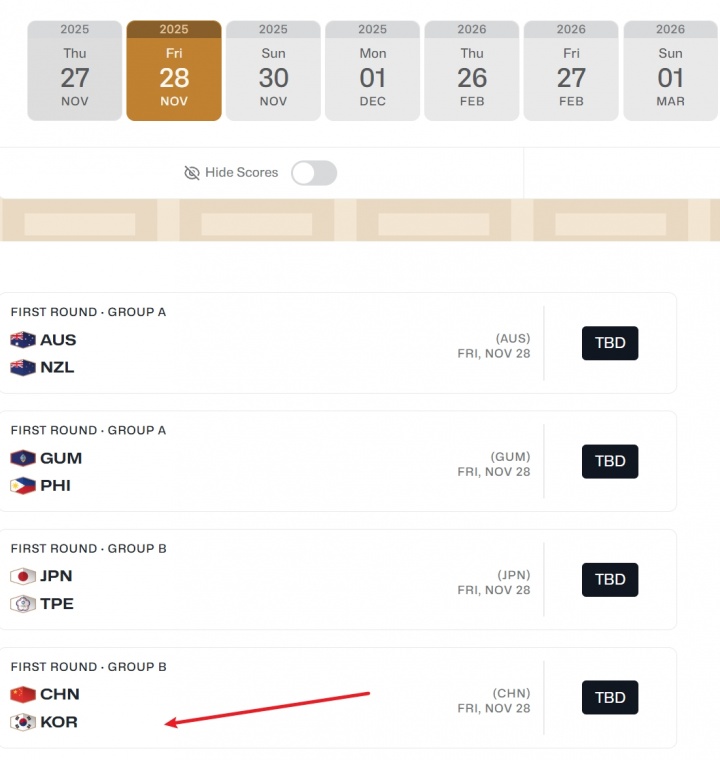Jump to Fri 27 Feb 2026 tab
Screen dimensions: 720x760
[571, 72]
